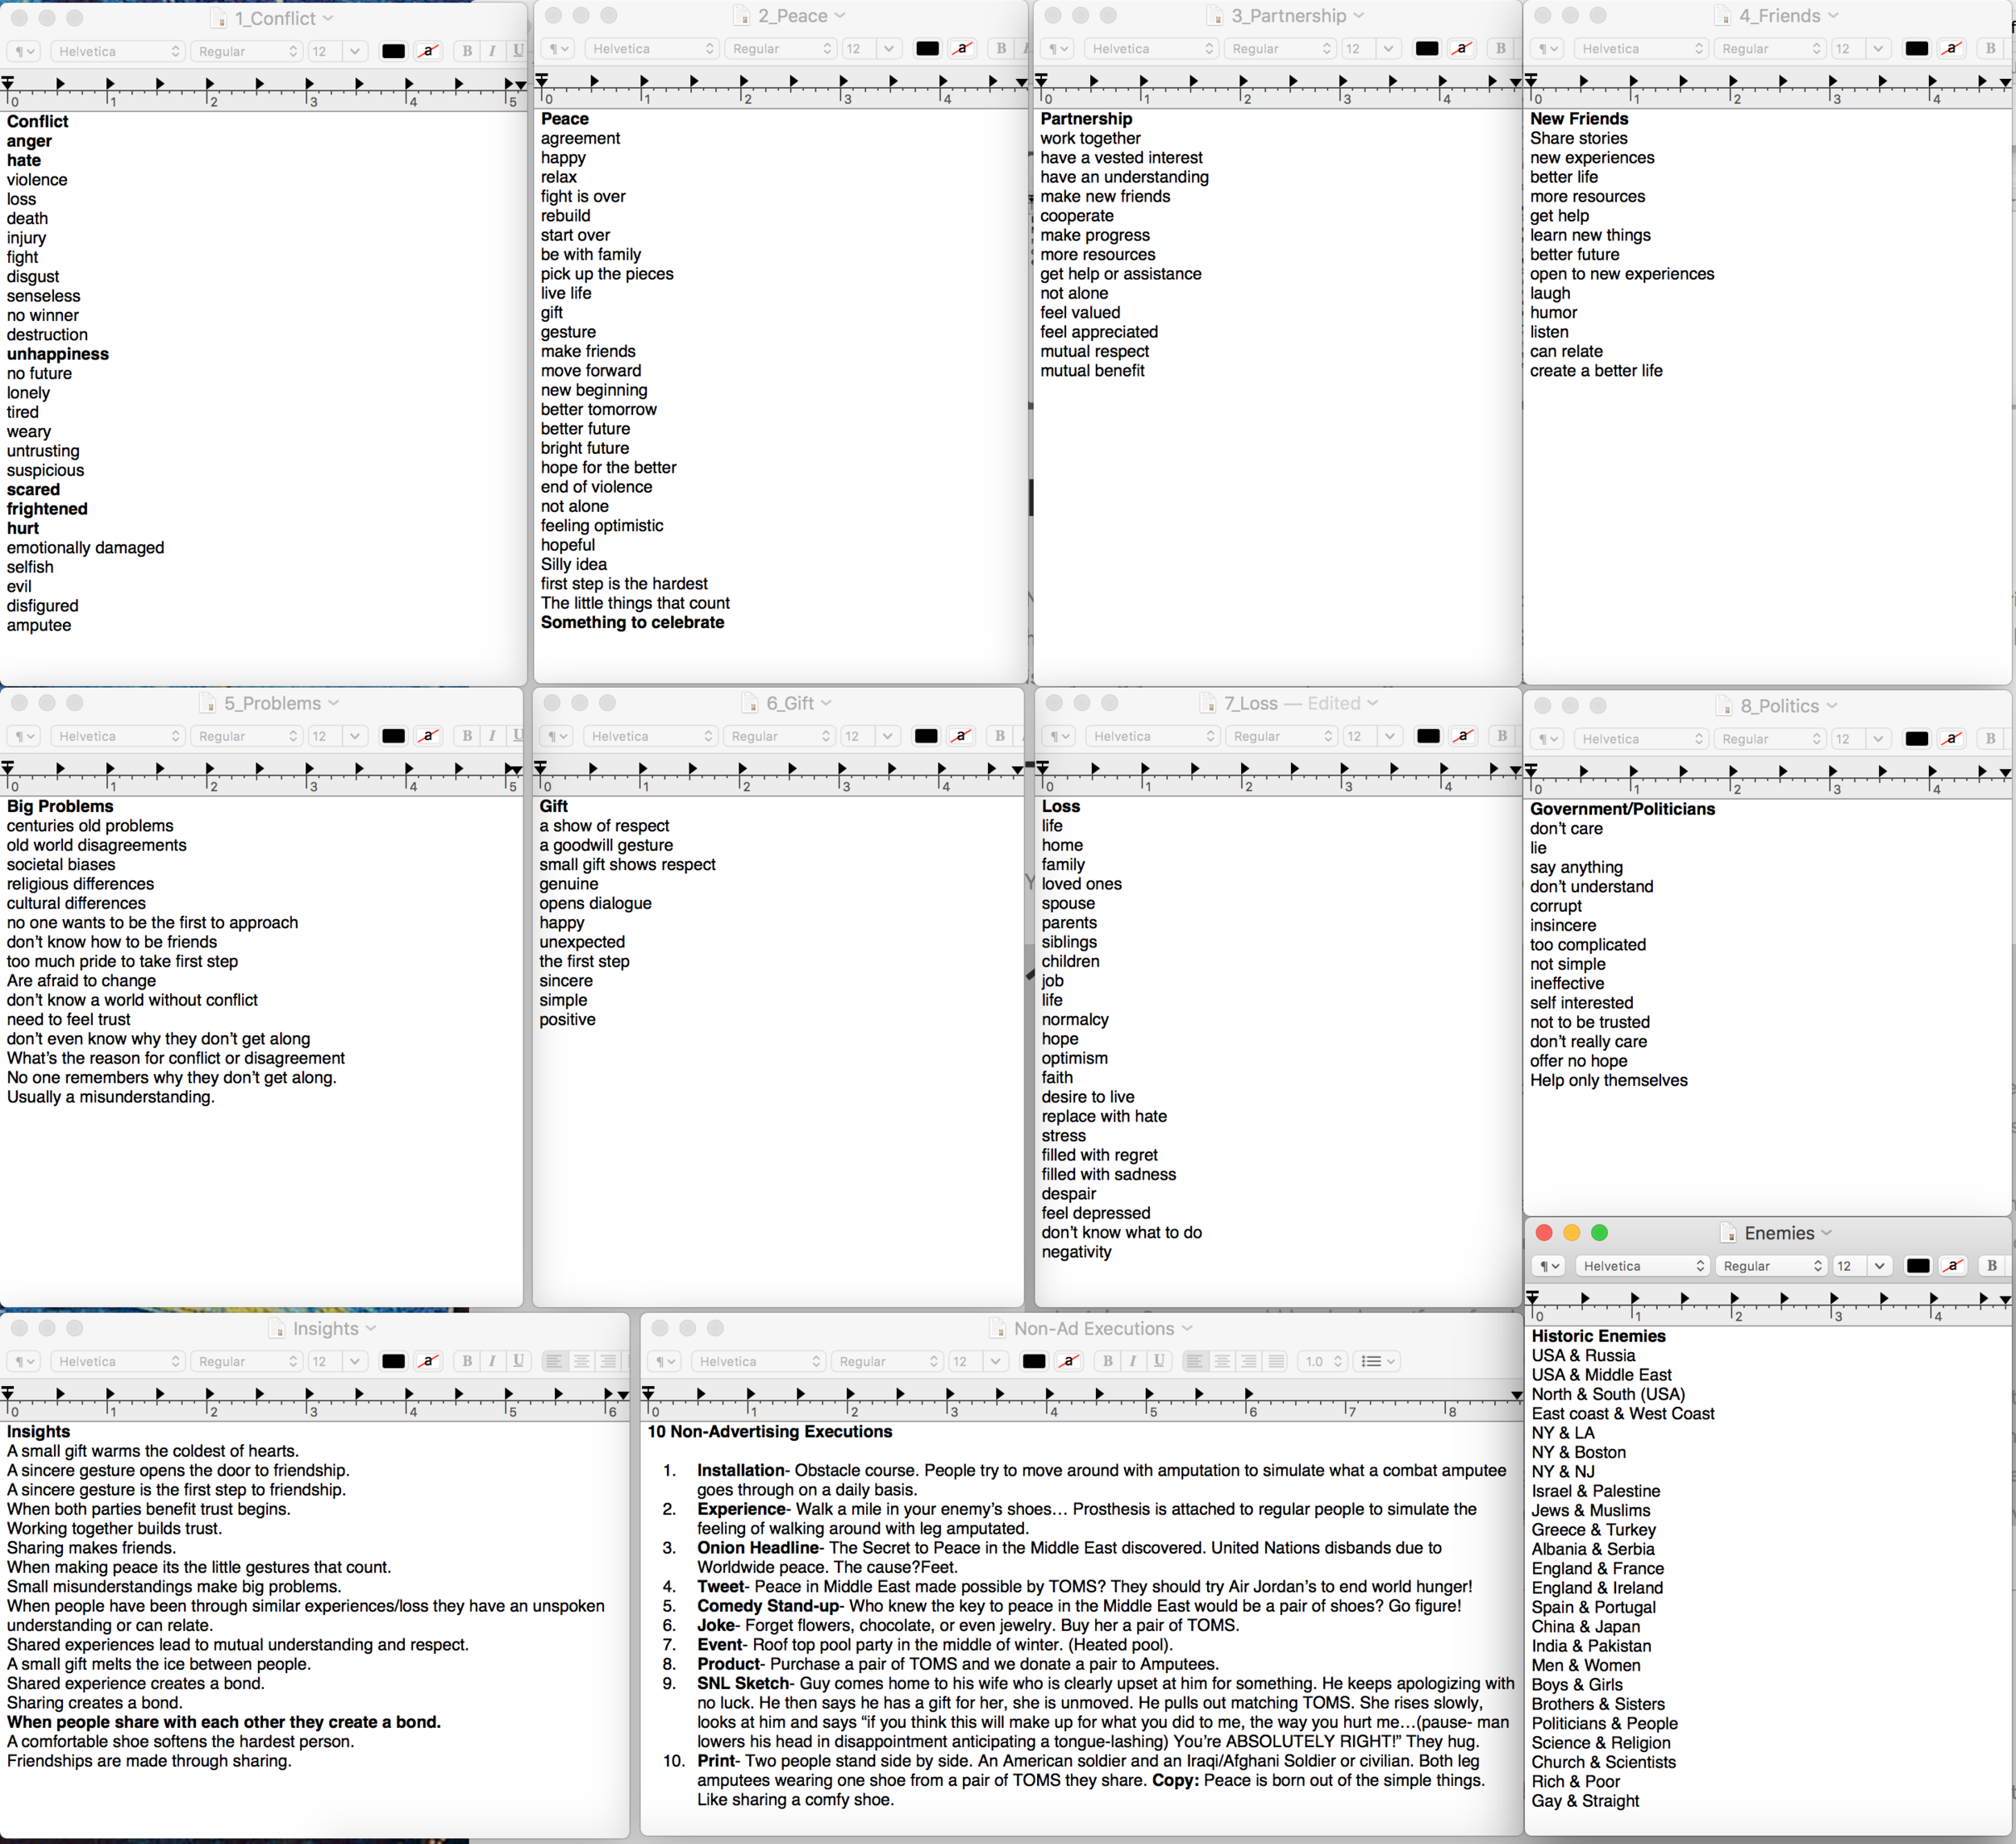
Task: Click Non-Ad Executions title dropdown arrow
Action: pos(1187,1328)
